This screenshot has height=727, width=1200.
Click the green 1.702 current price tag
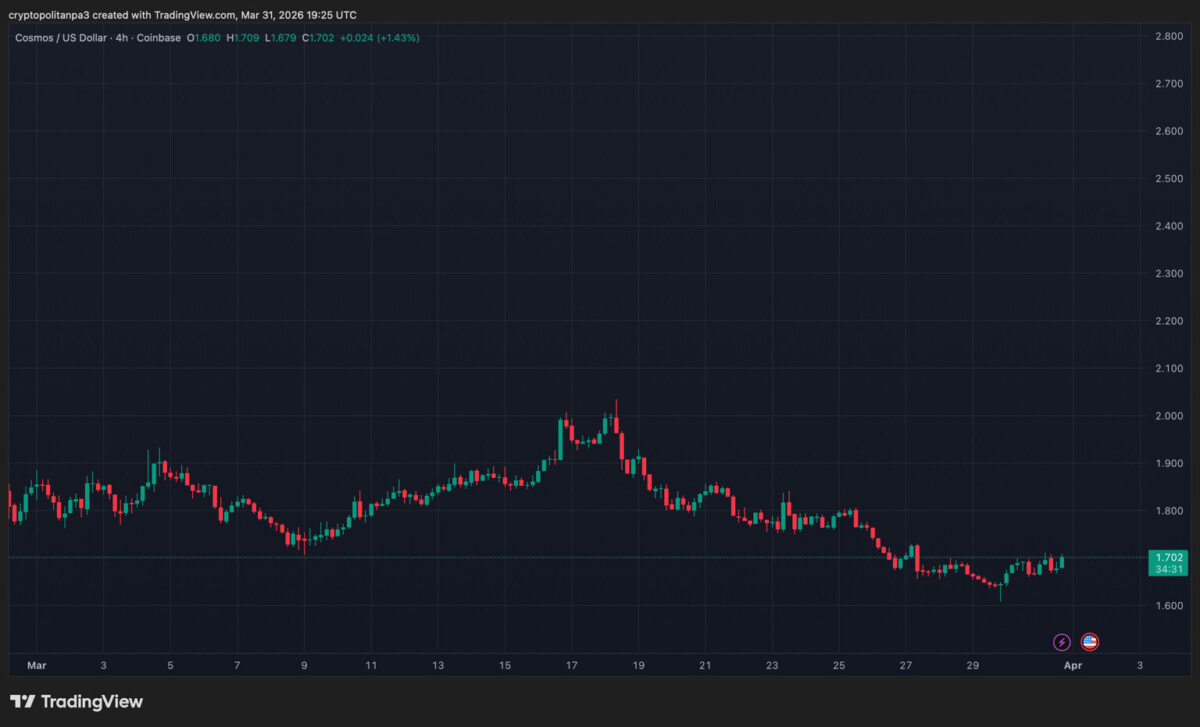coord(1169,557)
